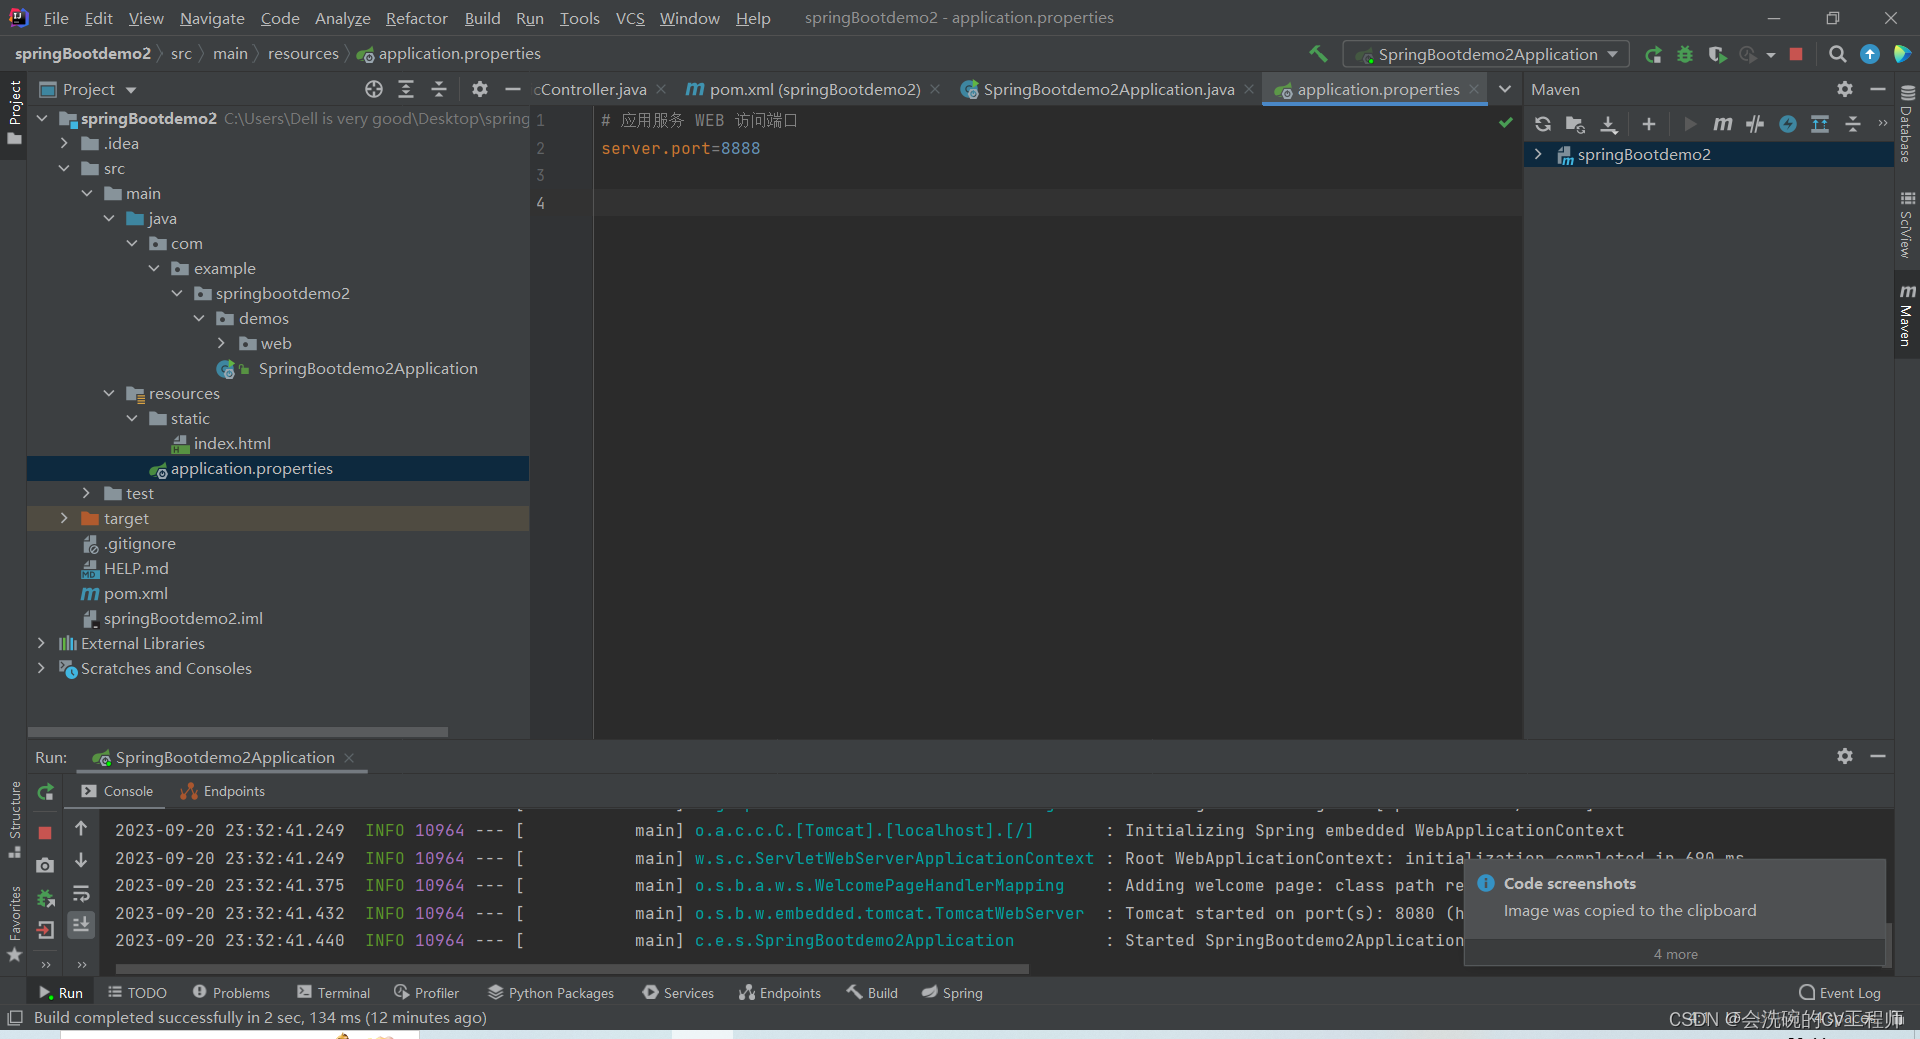Take thread dump camera icon
The height and width of the screenshot is (1039, 1920).
click(x=45, y=865)
